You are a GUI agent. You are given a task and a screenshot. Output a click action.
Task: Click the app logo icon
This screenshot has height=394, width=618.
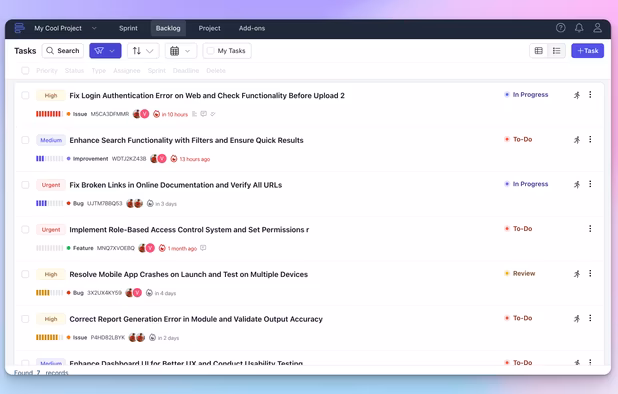coord(19,28)
